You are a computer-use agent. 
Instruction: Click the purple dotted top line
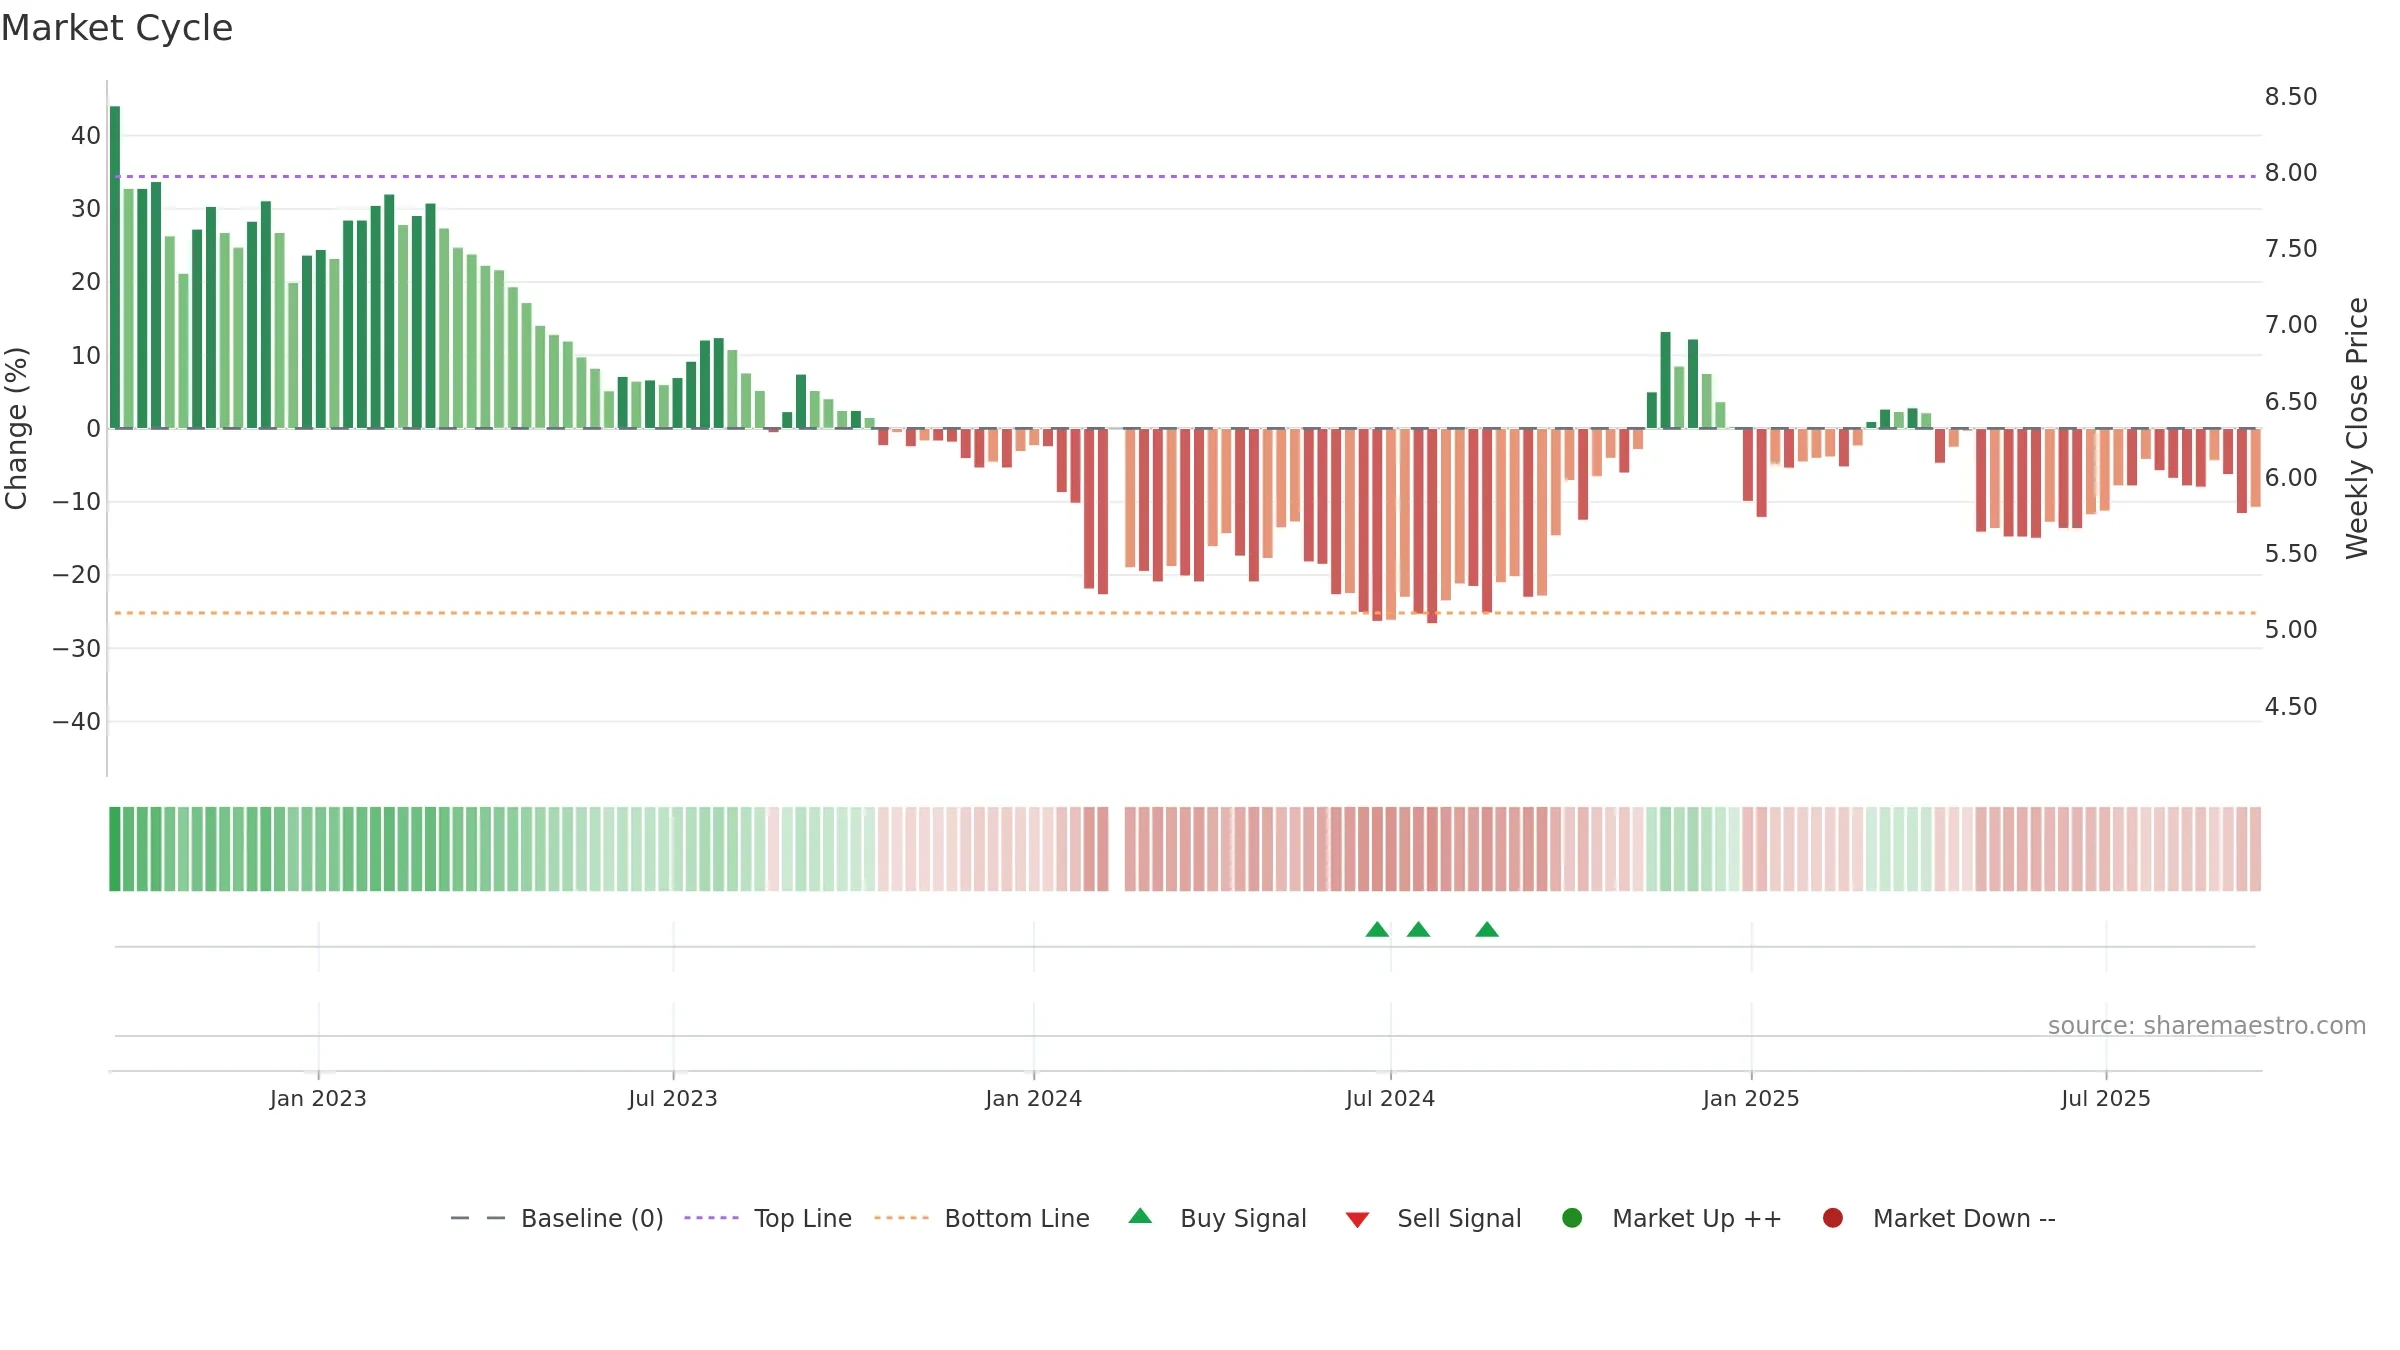pos(1185,176)
